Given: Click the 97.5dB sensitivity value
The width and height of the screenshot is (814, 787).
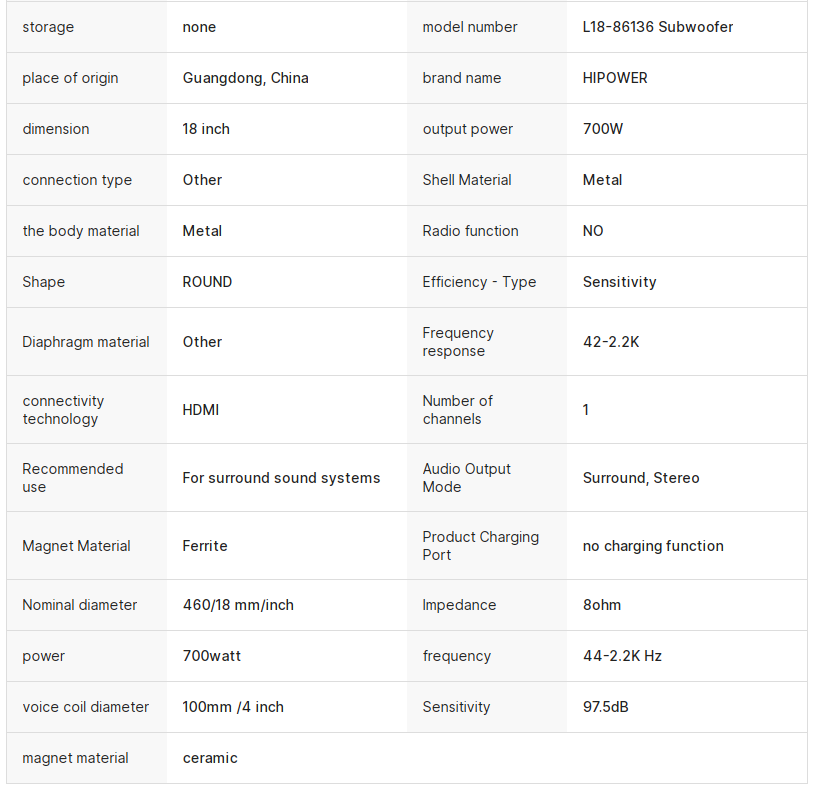Looking at the screenshot, I should (605, 707).
